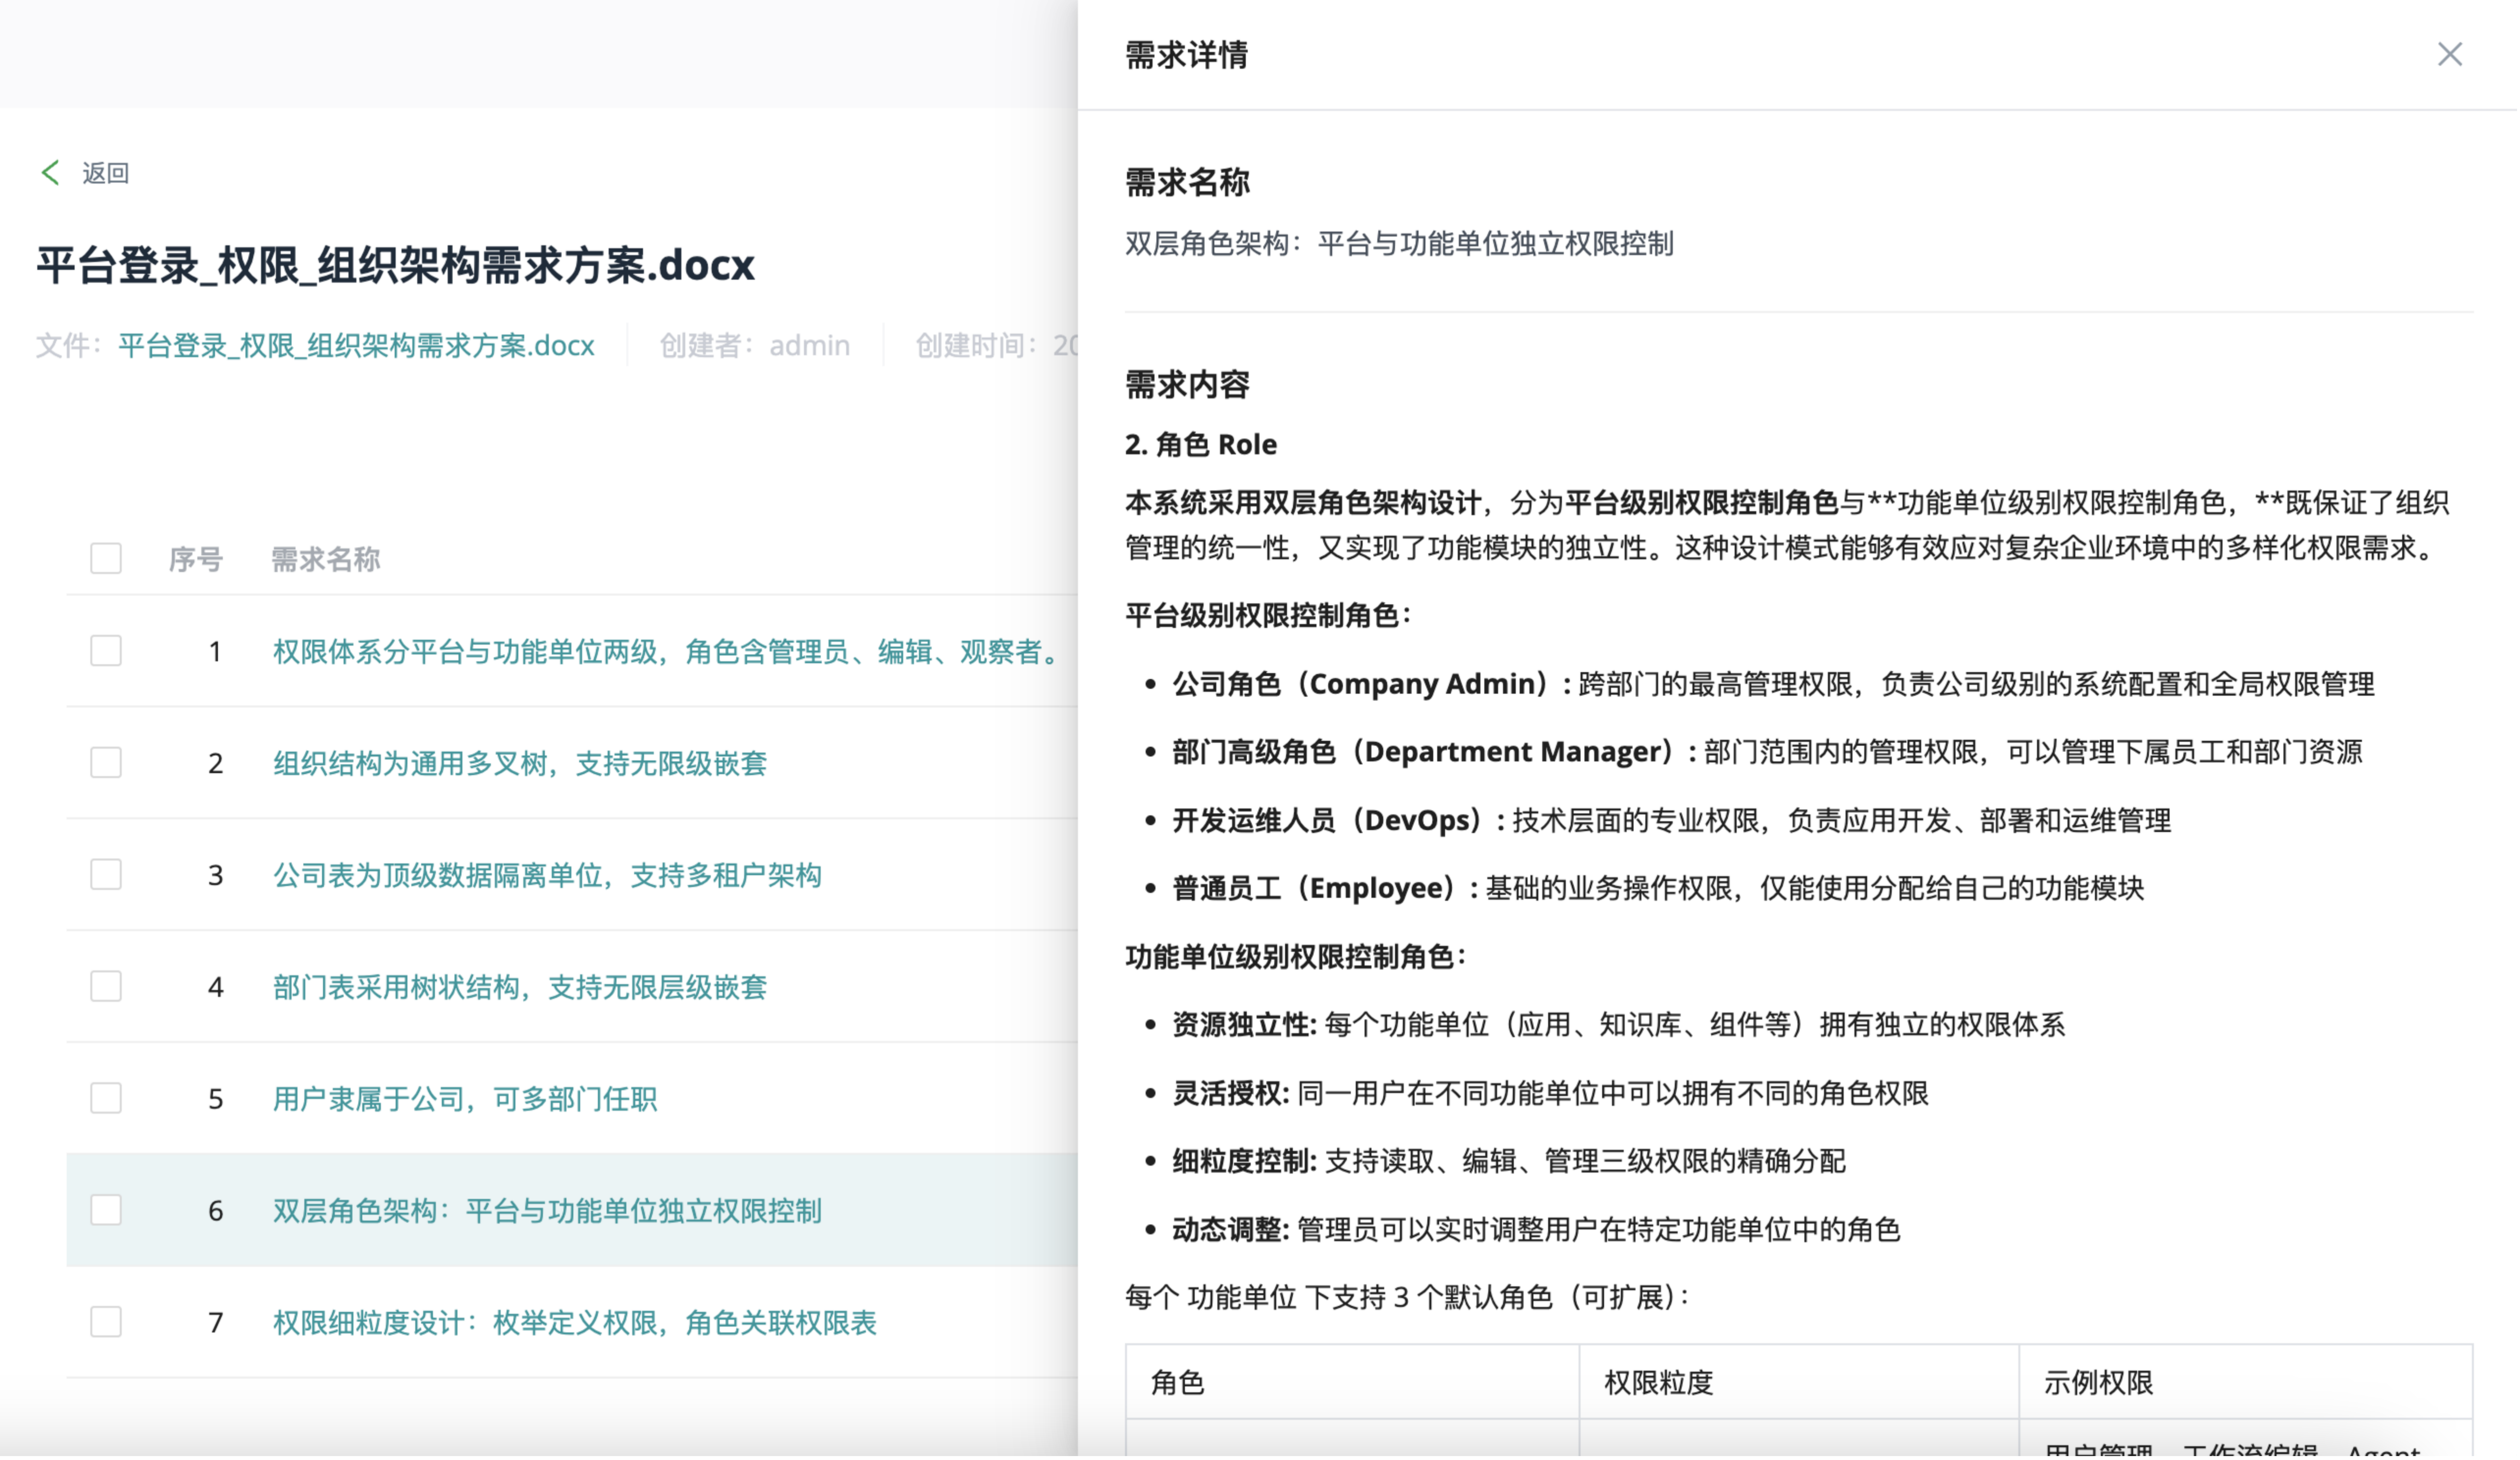This screenshot has height=1460, width=2520.
Task: Click the 示例权限 table header cell
Action: pos(2246,1382)
